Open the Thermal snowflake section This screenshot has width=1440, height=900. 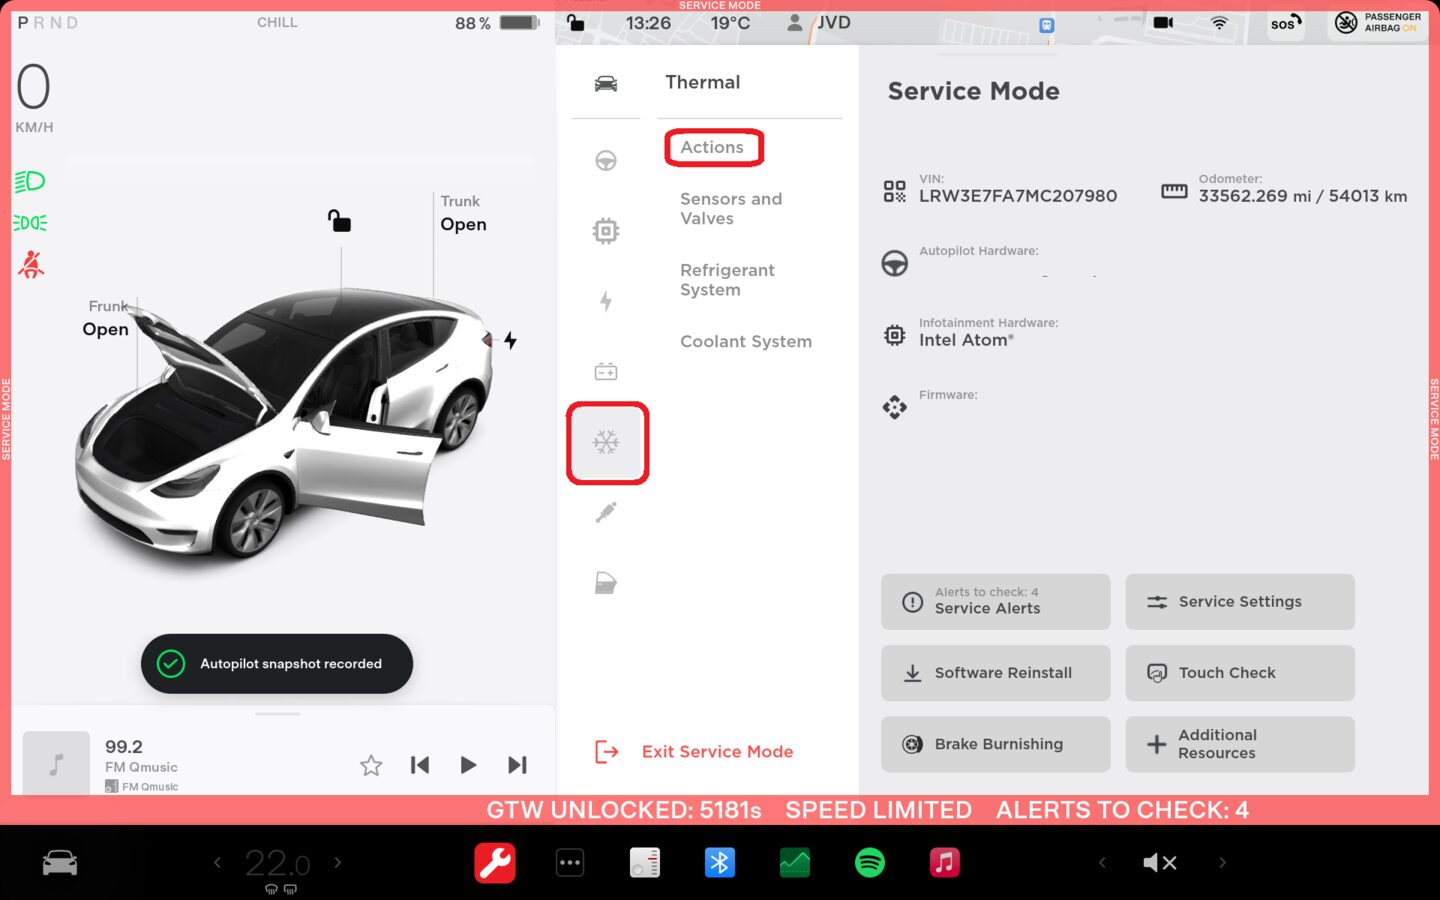coord(606,443)
